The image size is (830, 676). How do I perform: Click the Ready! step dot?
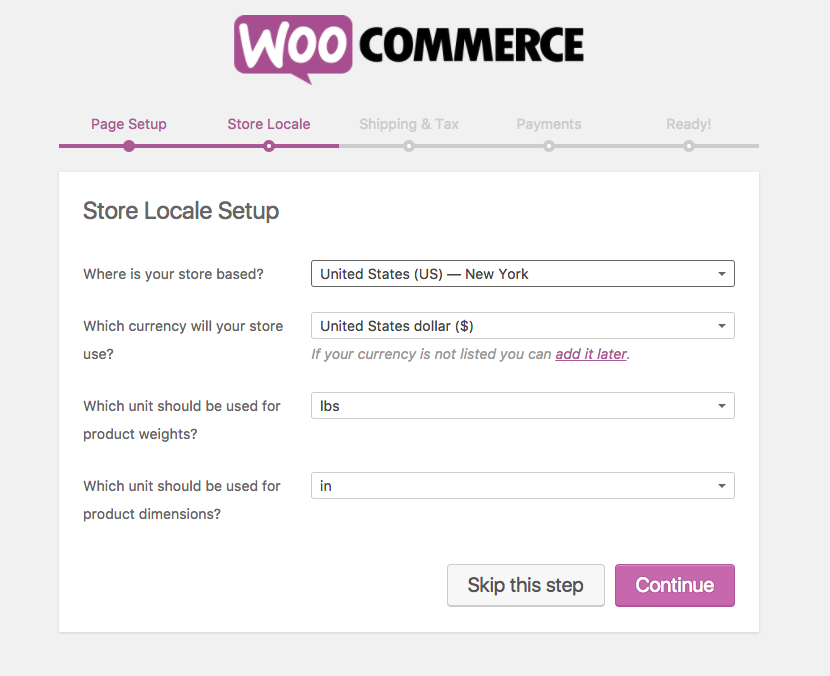point(689,146)
